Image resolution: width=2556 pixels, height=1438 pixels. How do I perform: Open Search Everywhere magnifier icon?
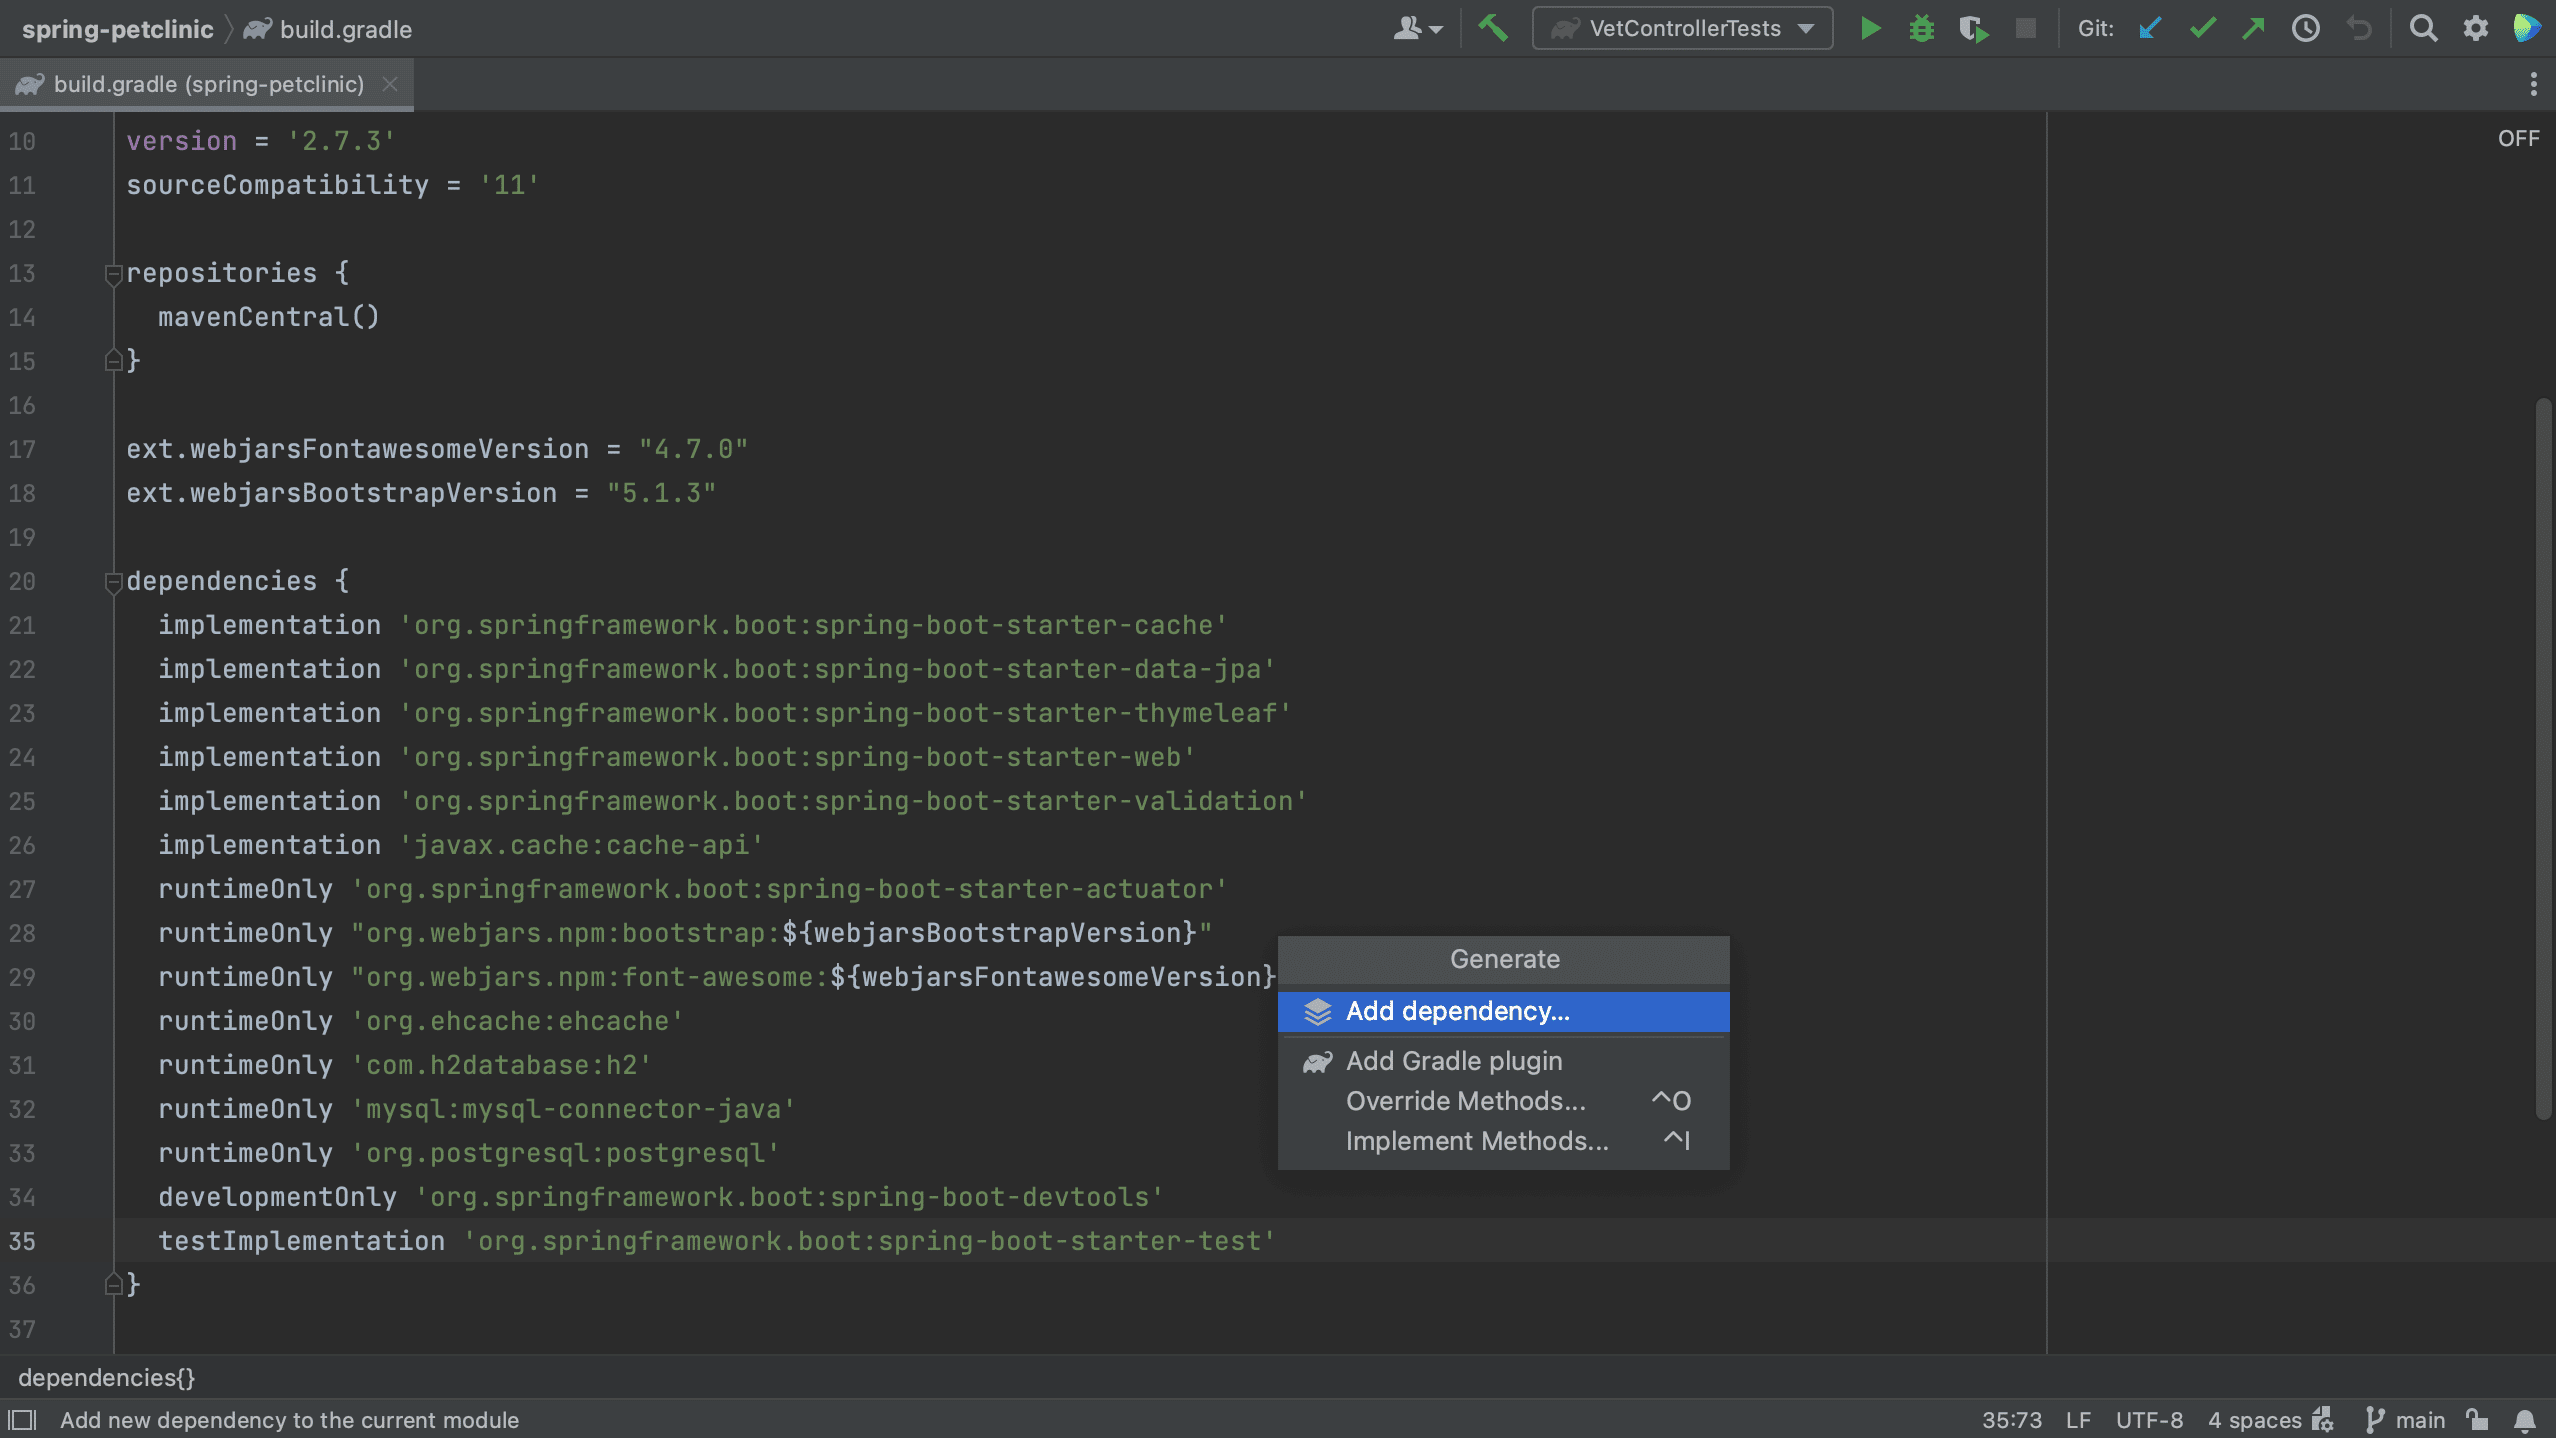point(2423,28)
